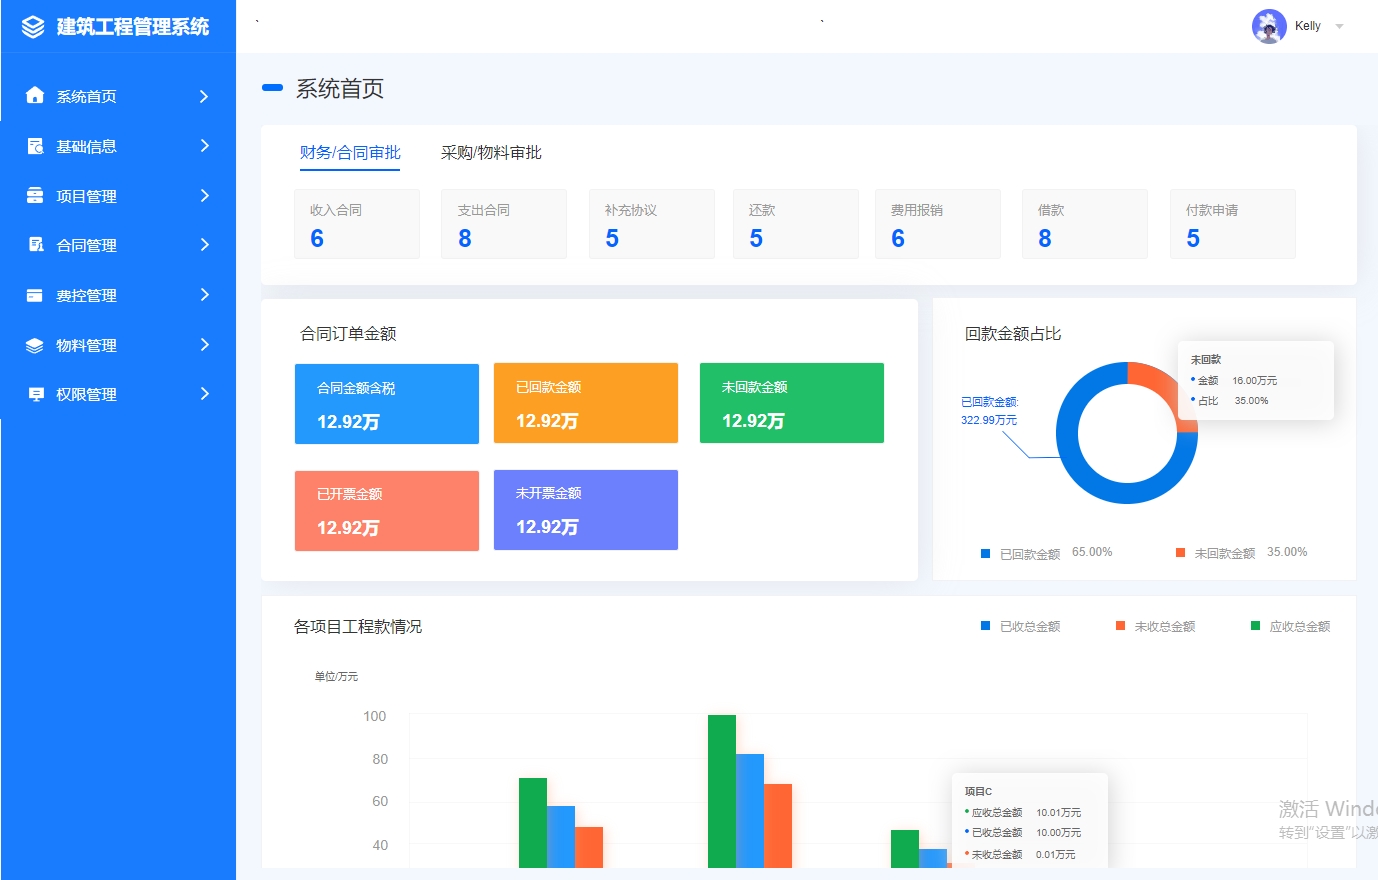Open the 付款申请 approval card
Screen dimensions: 1378x880
coord(1233,224)
